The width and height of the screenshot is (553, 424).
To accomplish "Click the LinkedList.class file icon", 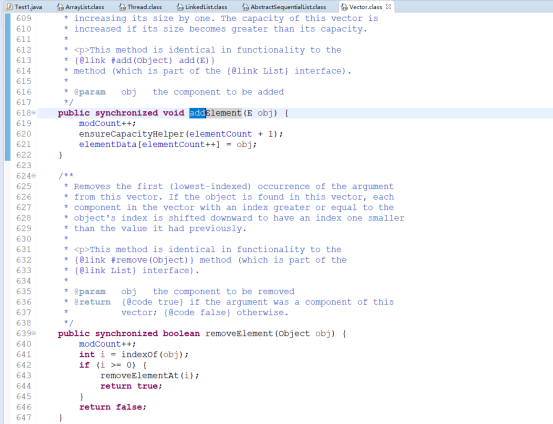I will pos(180,7).
